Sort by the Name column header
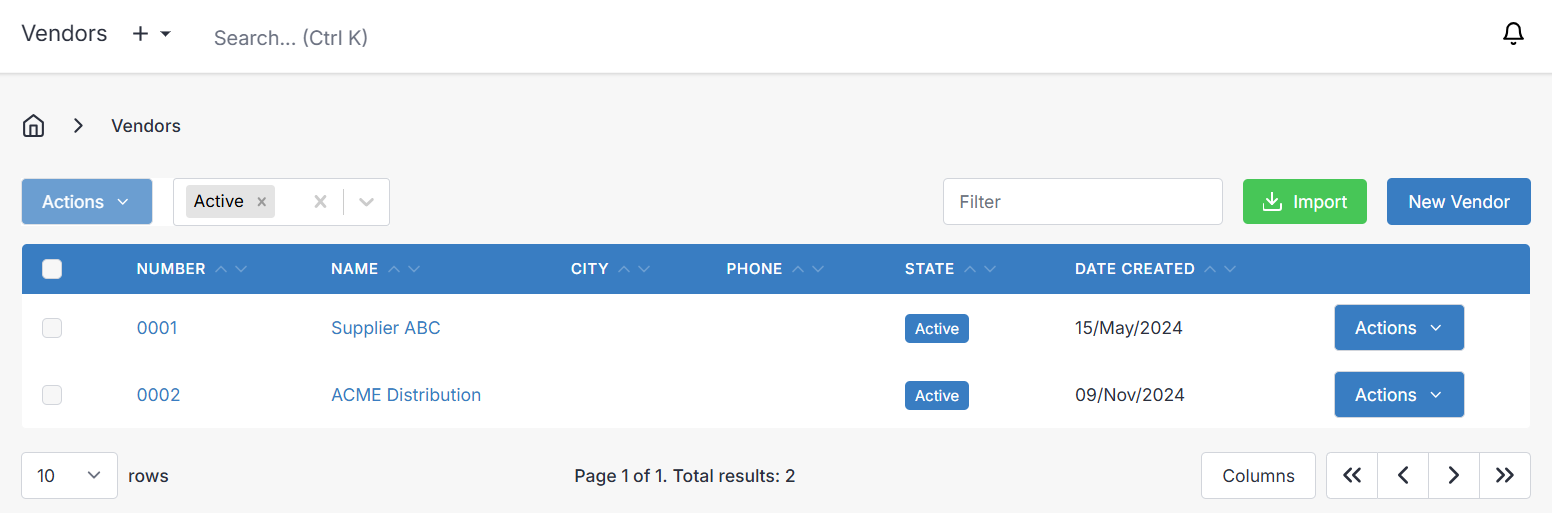 [x=355, y=269]
